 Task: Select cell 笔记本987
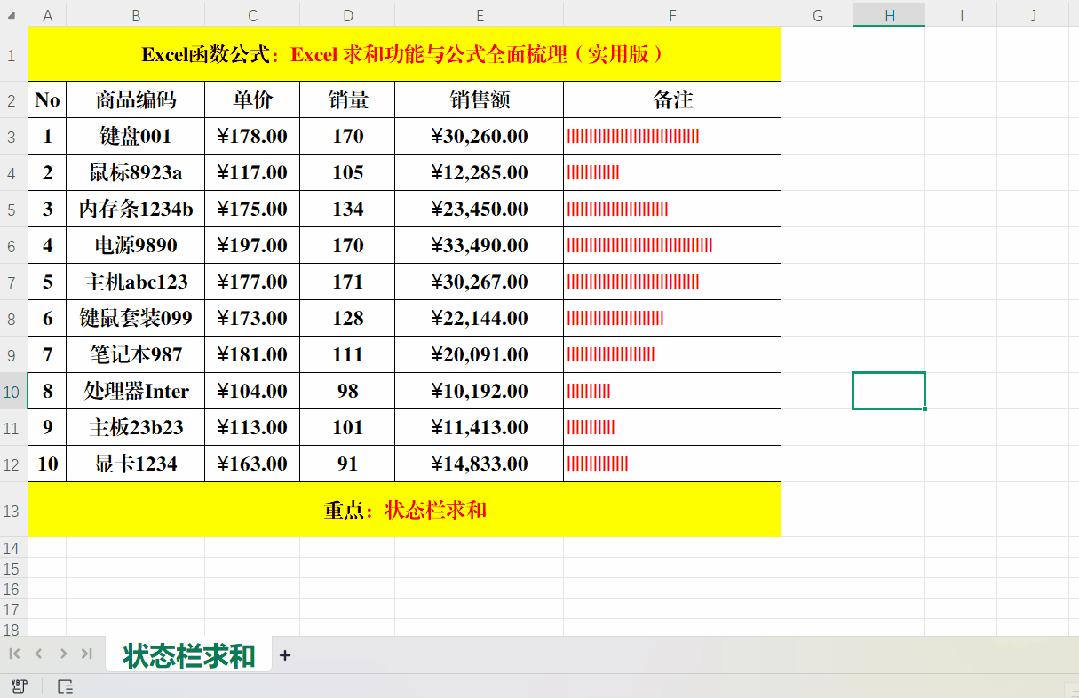(x=136, y=355)
